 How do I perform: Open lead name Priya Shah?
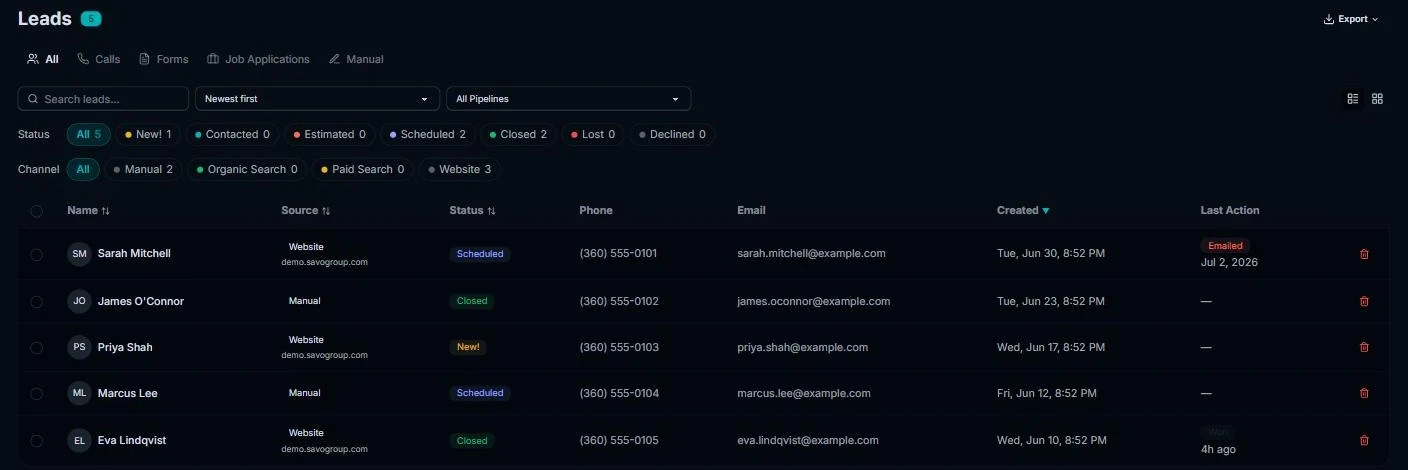point(125,347)
